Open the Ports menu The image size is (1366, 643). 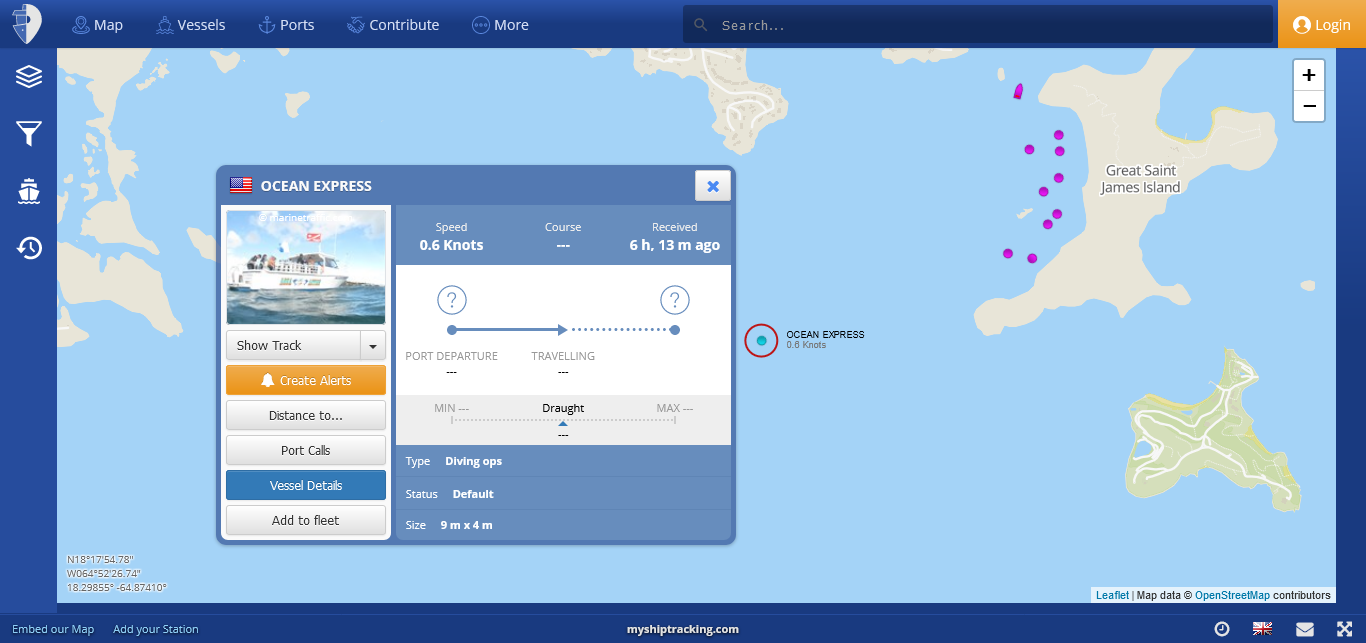[x=286, y=25]
